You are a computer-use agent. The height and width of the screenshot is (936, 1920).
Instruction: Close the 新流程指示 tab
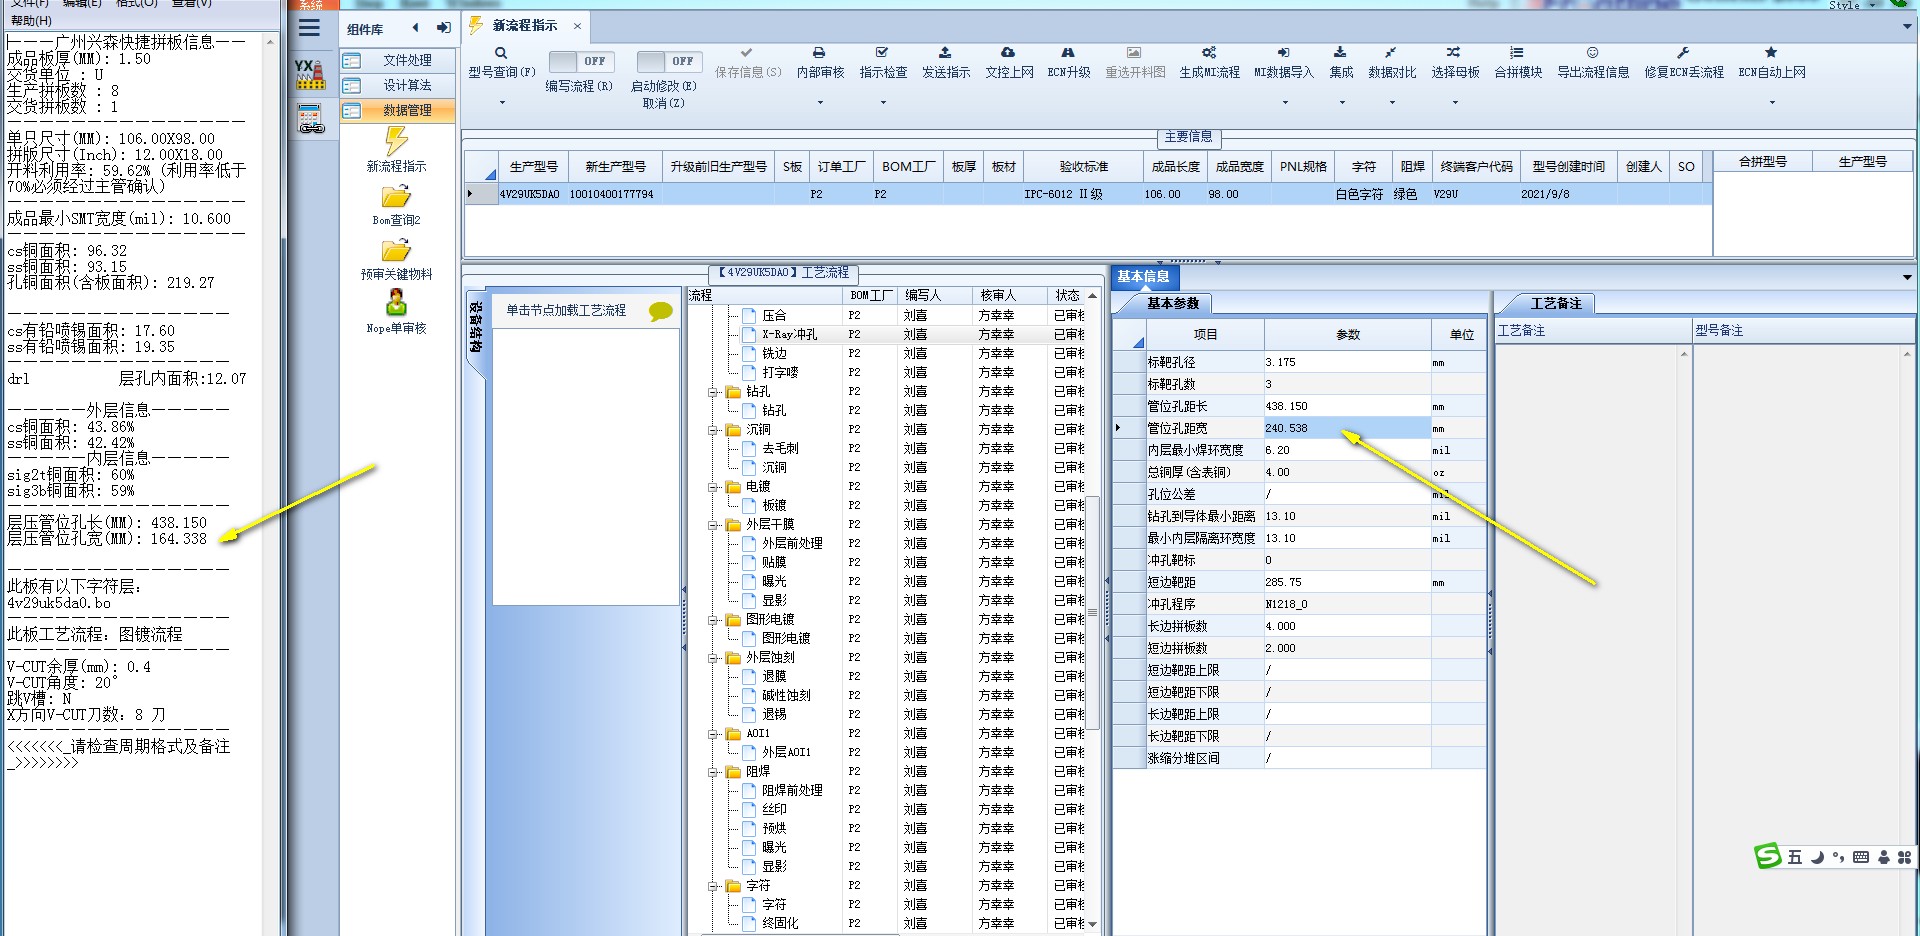click(577, 26)
